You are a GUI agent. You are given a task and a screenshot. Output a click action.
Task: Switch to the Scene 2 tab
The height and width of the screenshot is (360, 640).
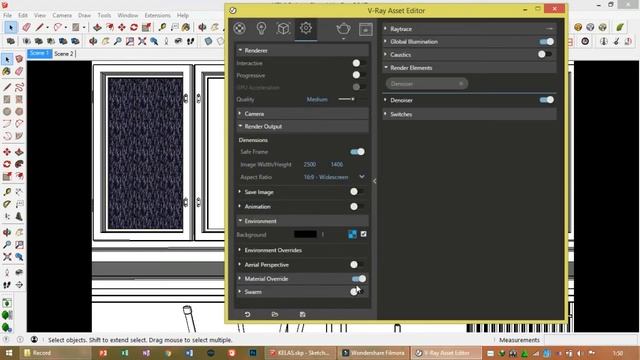coord(64,53)
